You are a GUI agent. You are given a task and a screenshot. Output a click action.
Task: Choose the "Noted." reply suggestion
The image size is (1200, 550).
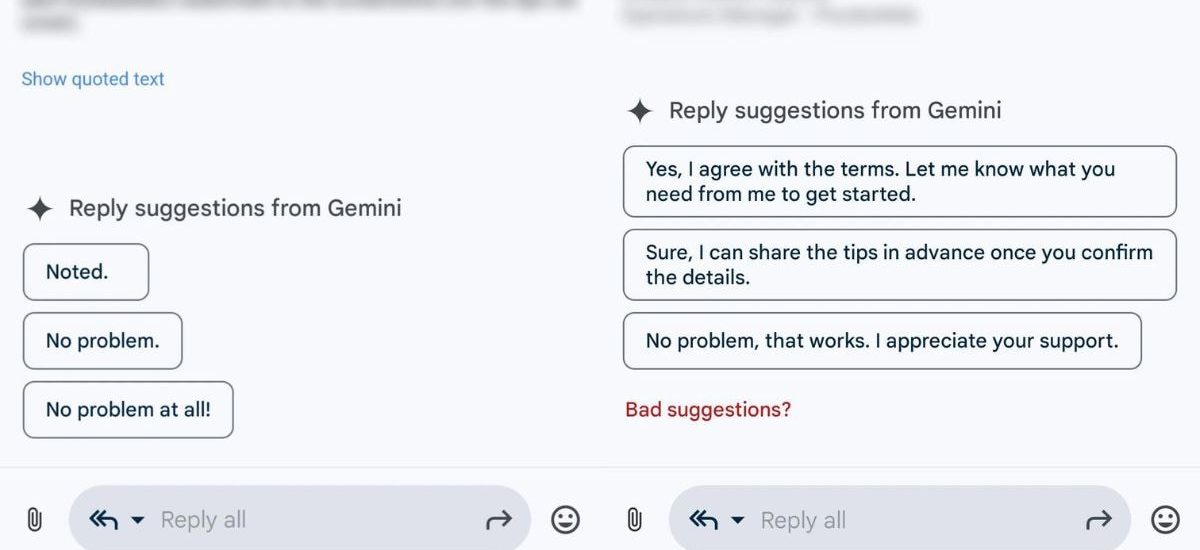point(86,272)
